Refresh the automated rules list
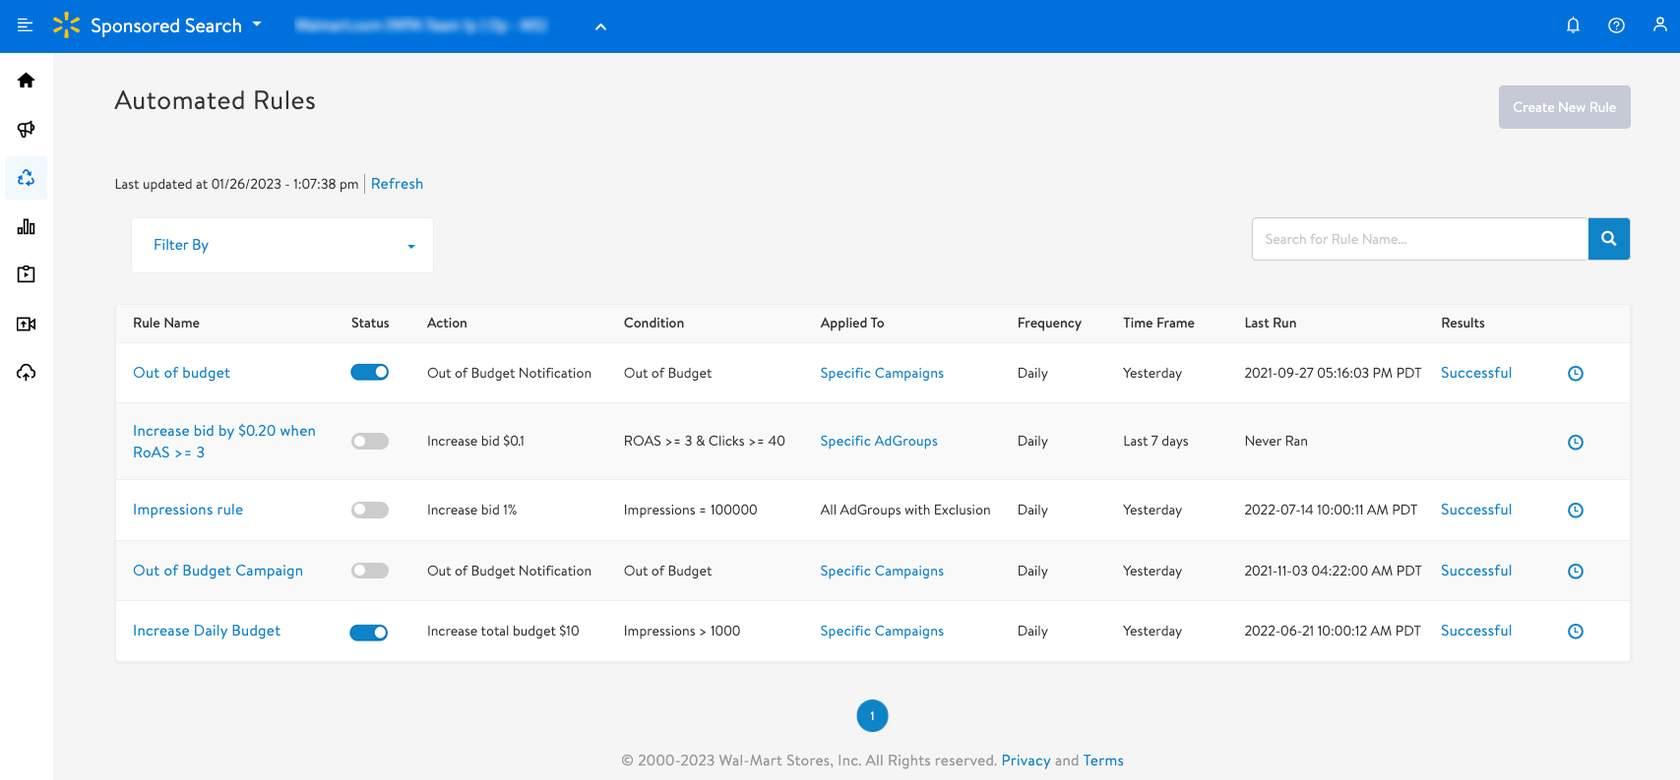 pos(397,184)
